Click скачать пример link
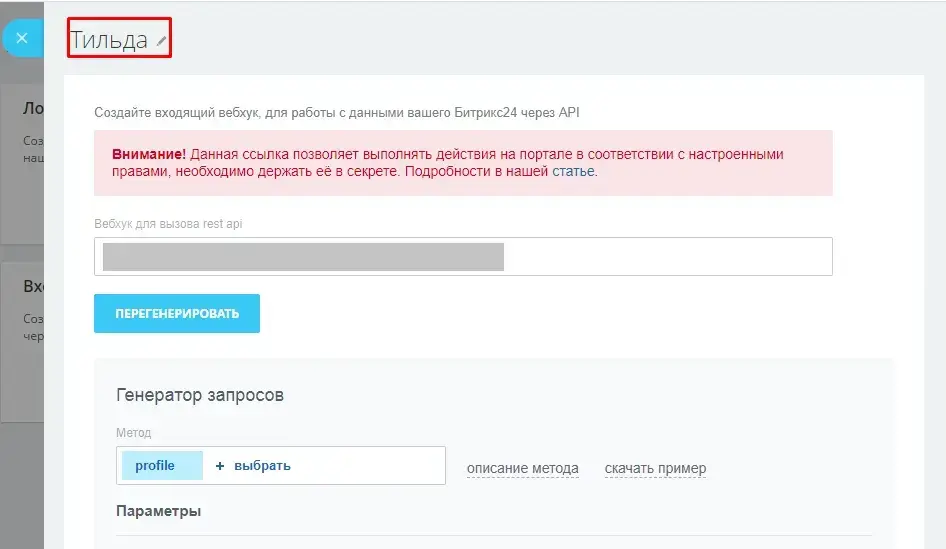This screenshot has height=549, width=946. (655, 468)
